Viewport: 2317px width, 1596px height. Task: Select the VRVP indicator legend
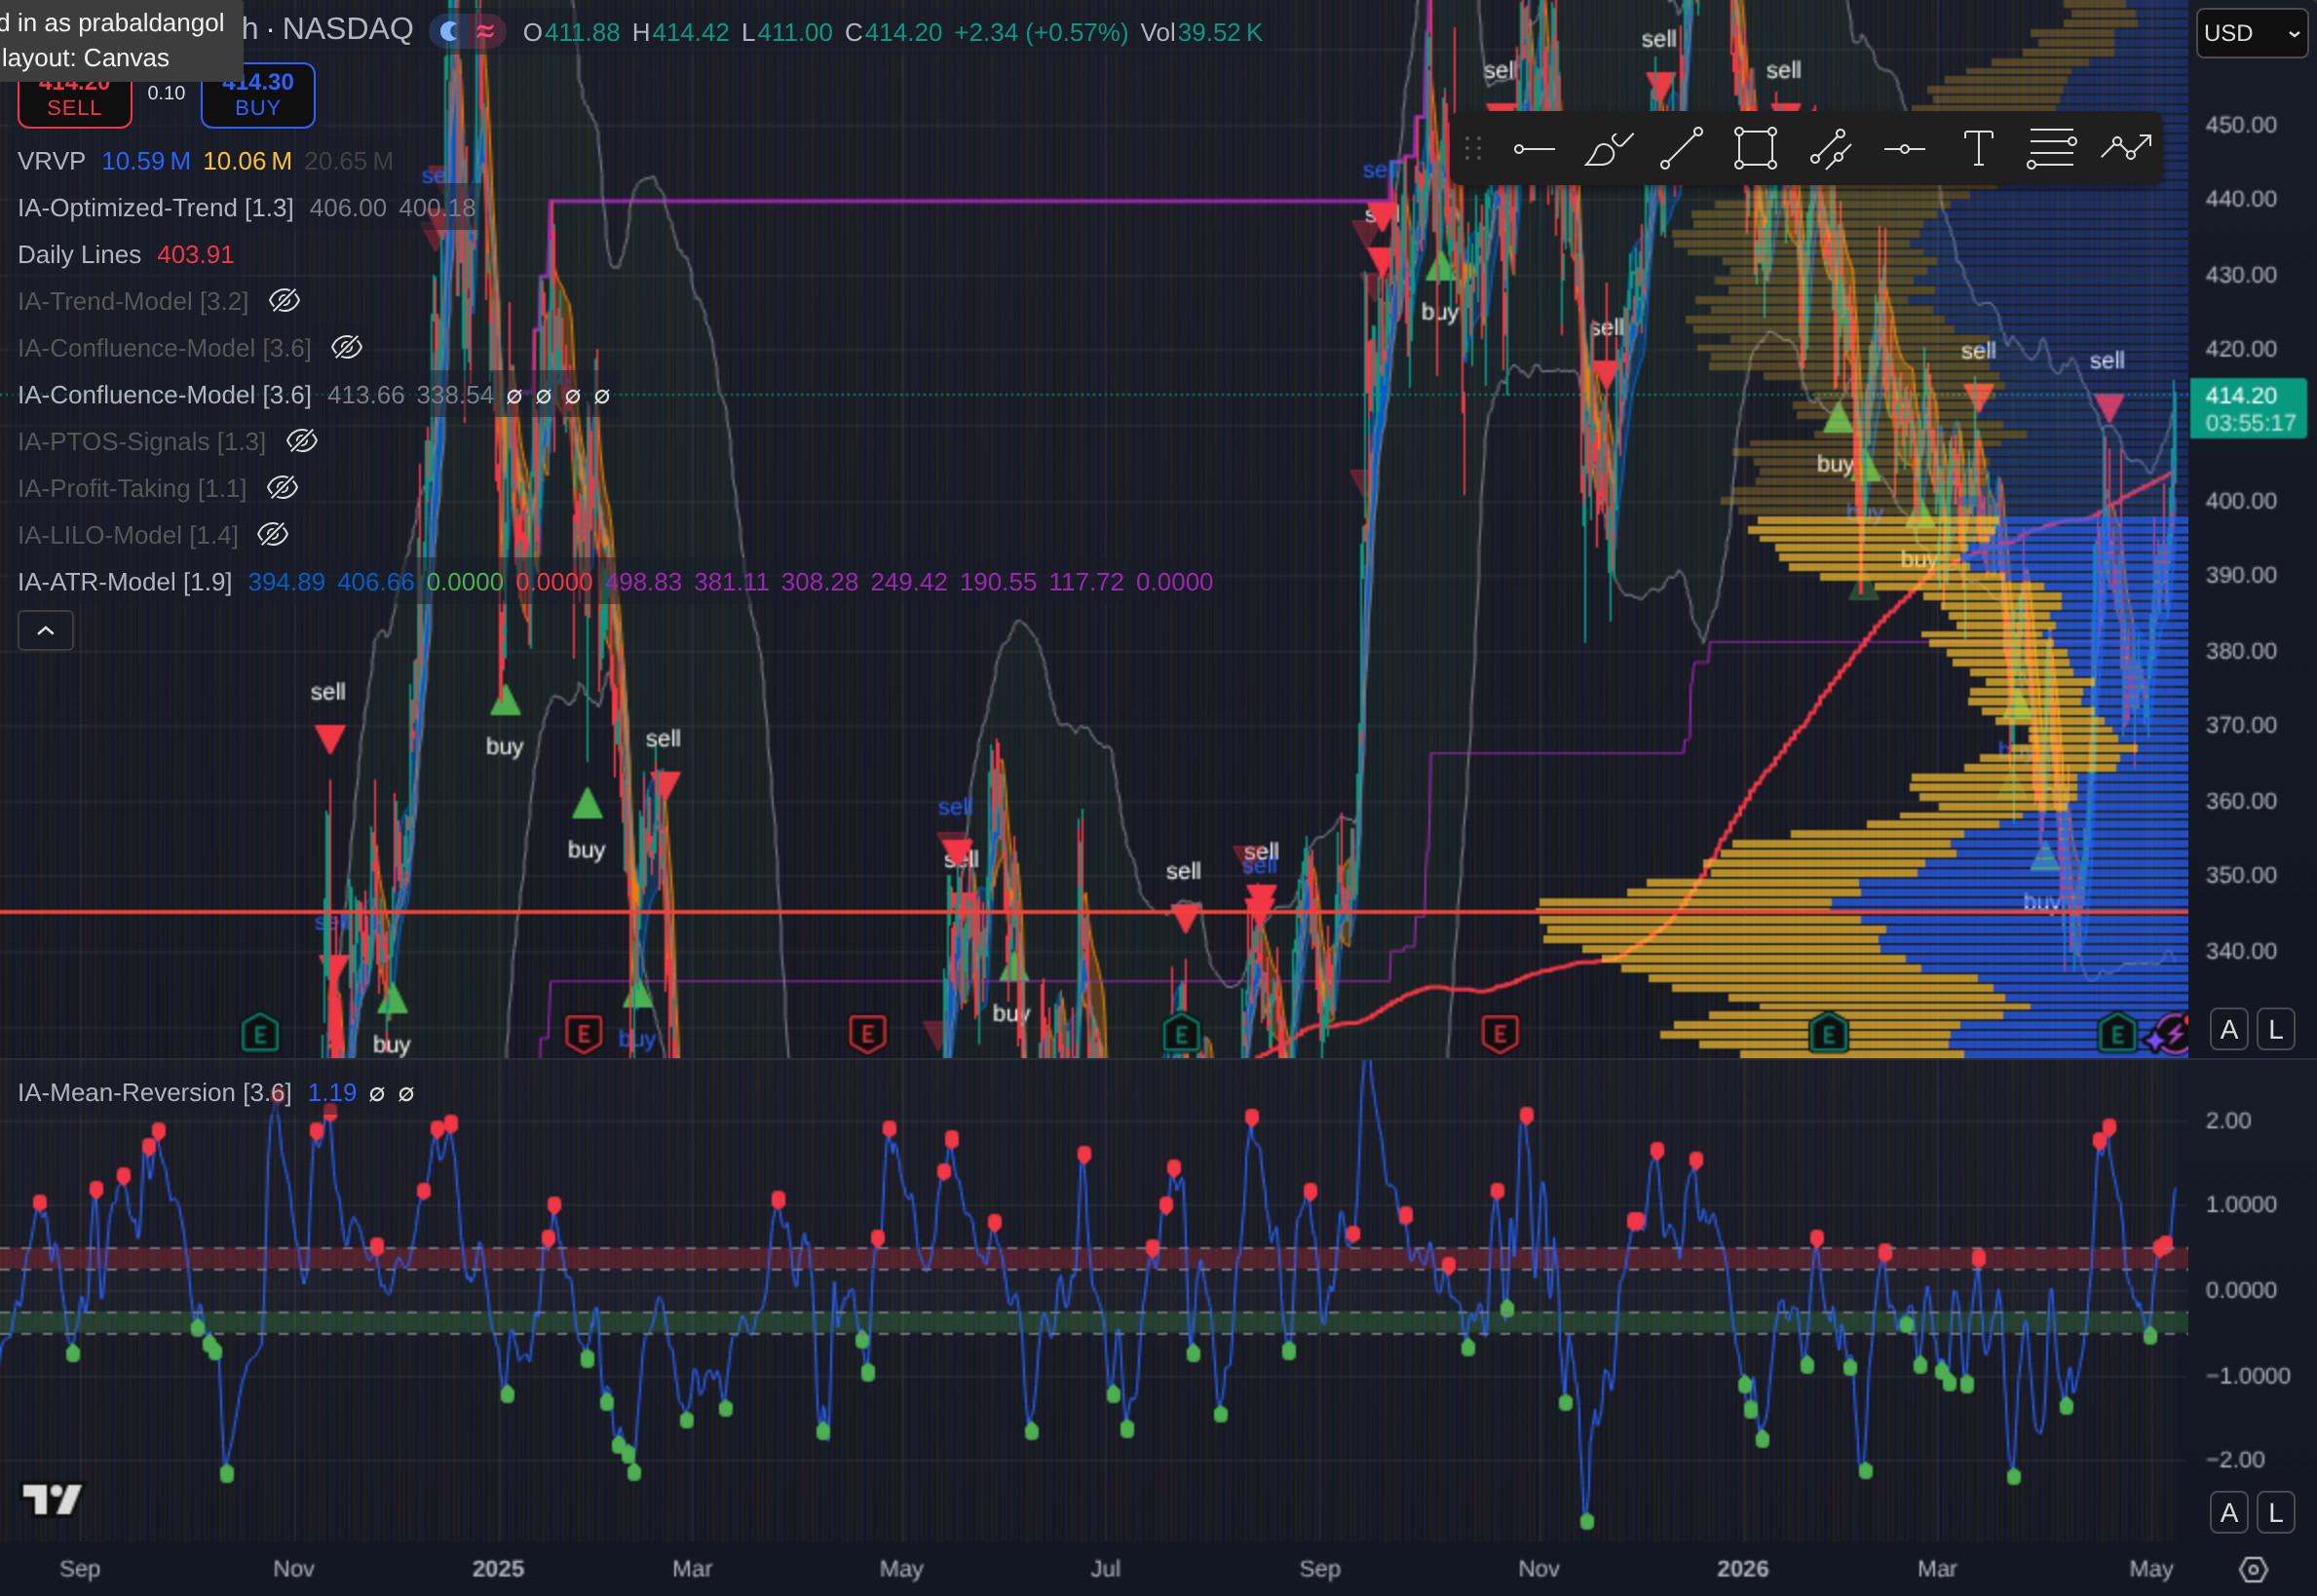(x=51, y=161)
